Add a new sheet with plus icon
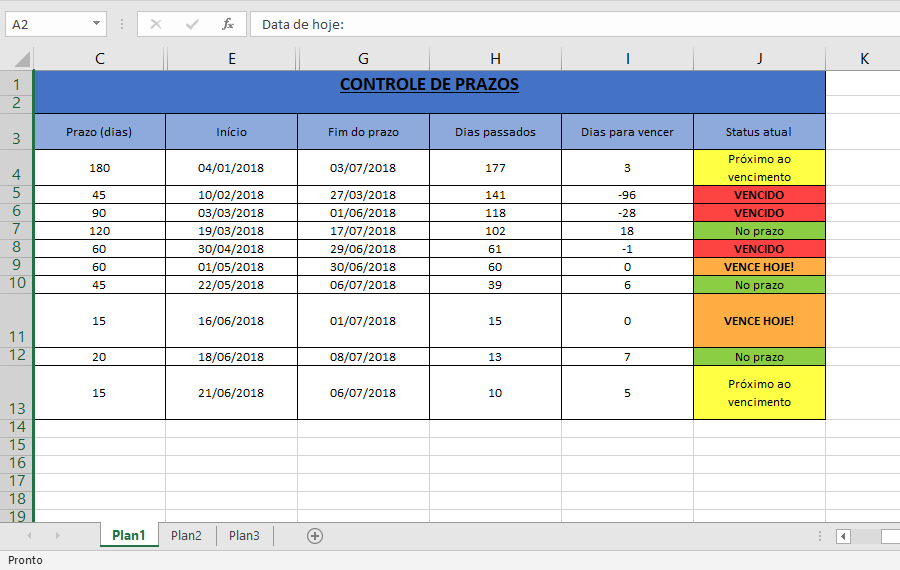900x570 pixels. 315,536
